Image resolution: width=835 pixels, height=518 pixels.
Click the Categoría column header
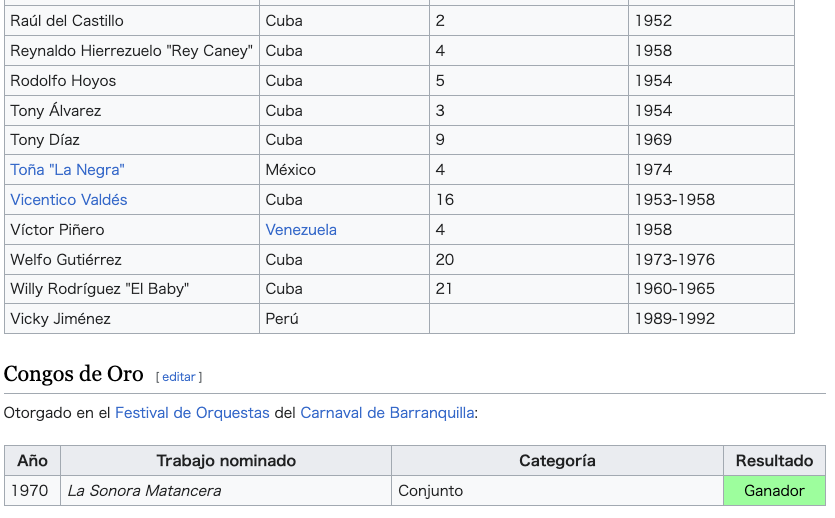pyautogui.click(x=557, y=461)
